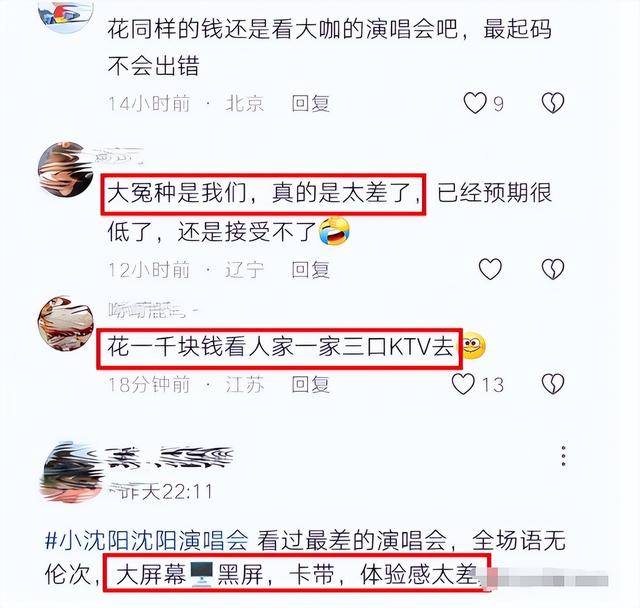Dislike the Beijing comment using broken heart
Viewport: 640px width, 608px height.
coord(553,103)
